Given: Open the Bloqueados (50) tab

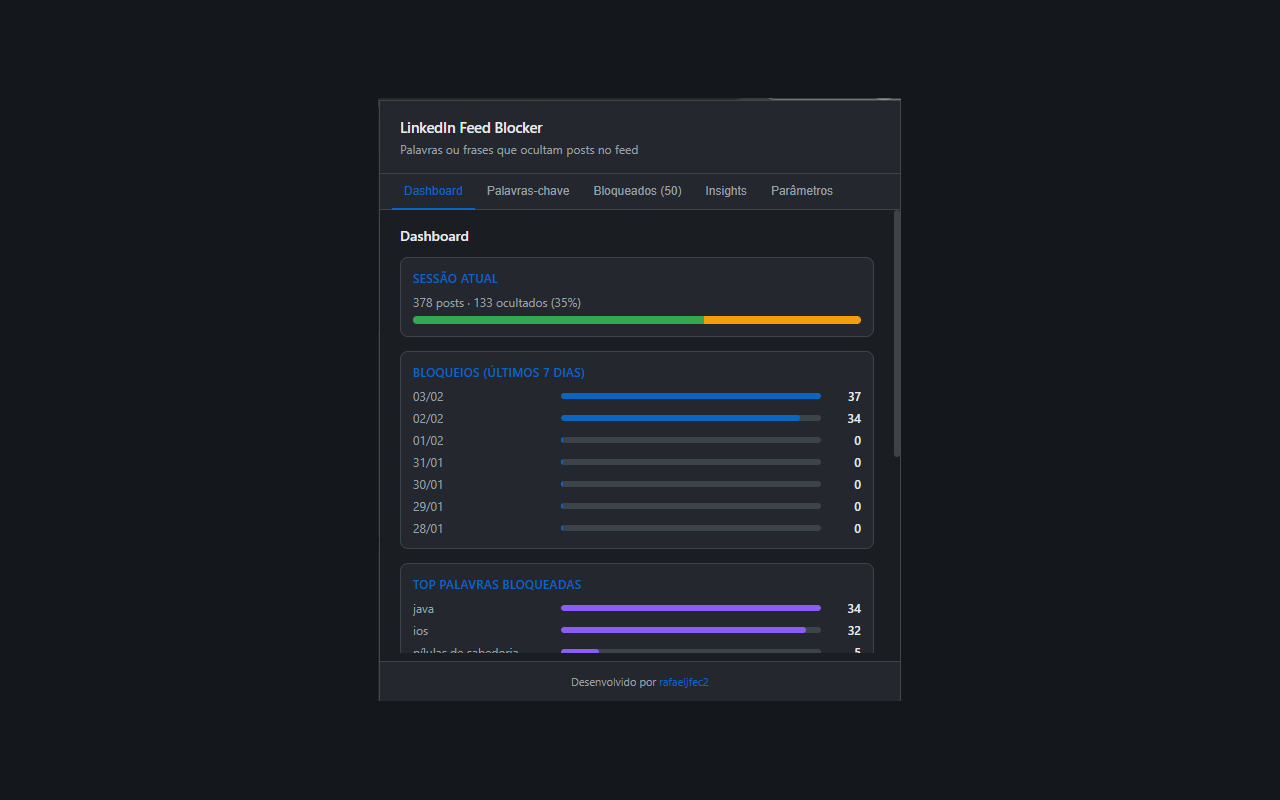Looking at the screenshot, I should (x=637, y=191).
